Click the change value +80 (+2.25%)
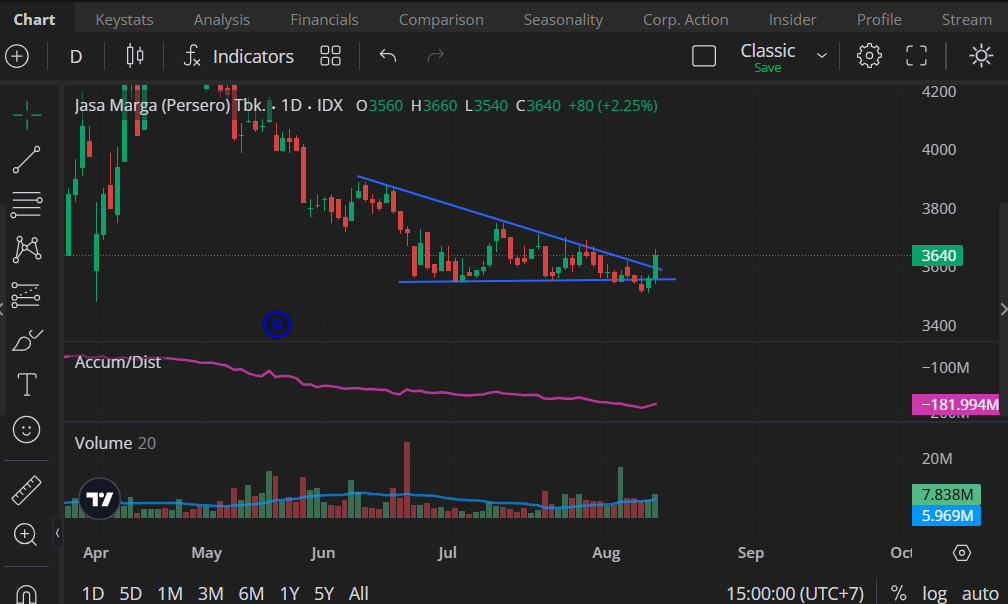The height and width of the screenshot is (604, 1008). coord(613,105)
